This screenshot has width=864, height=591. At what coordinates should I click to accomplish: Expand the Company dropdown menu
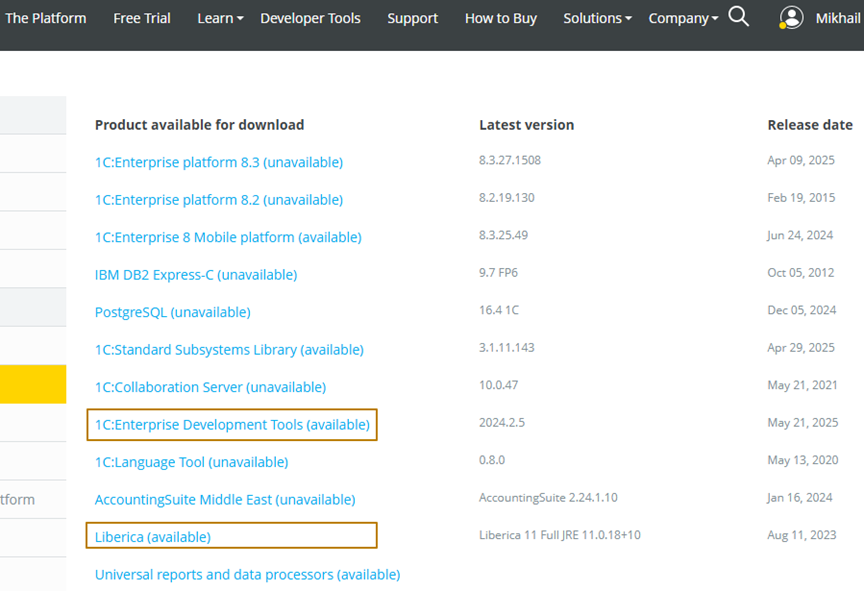tap(683, 18)
